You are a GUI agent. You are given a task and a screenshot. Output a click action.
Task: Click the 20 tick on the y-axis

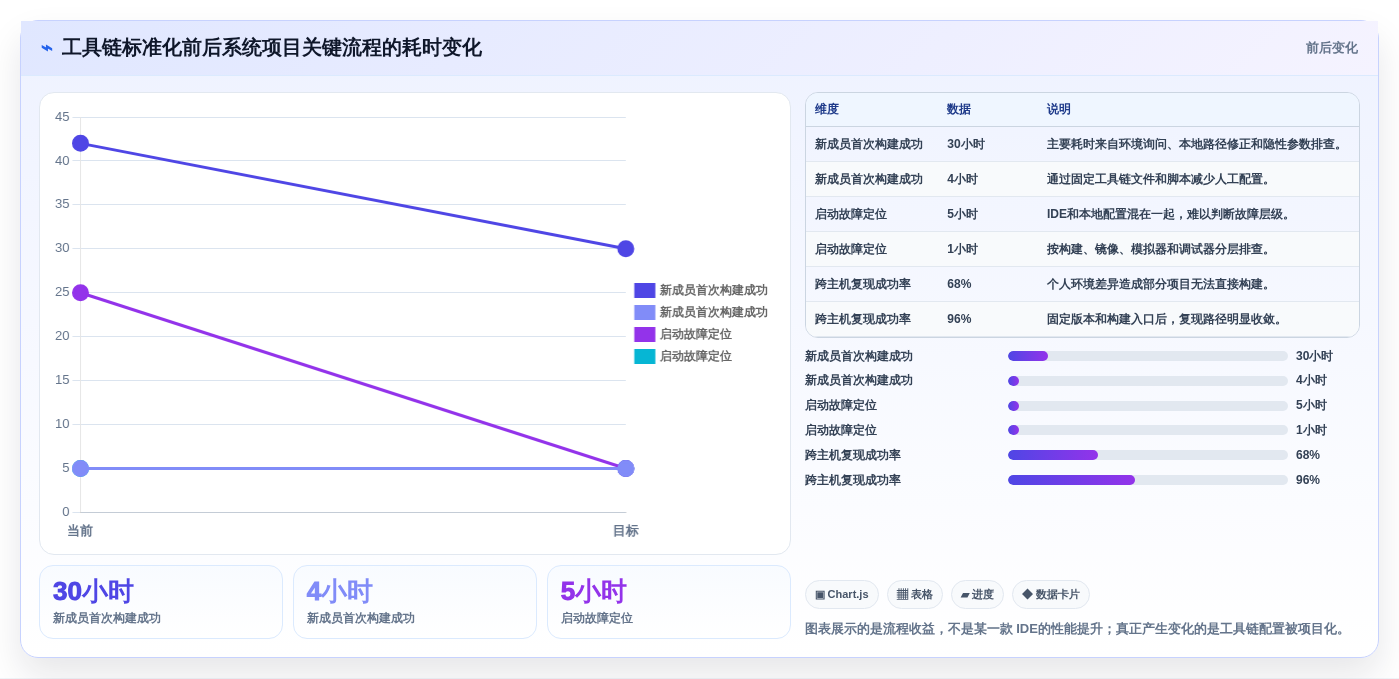[62, 336]
